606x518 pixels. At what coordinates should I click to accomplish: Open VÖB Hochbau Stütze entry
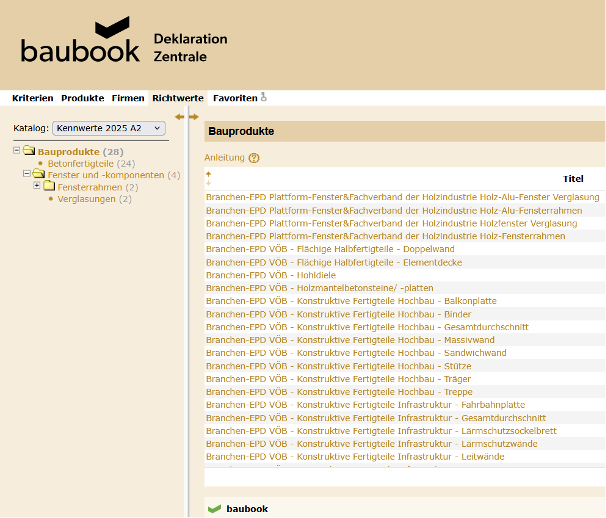tap(338, 366)
